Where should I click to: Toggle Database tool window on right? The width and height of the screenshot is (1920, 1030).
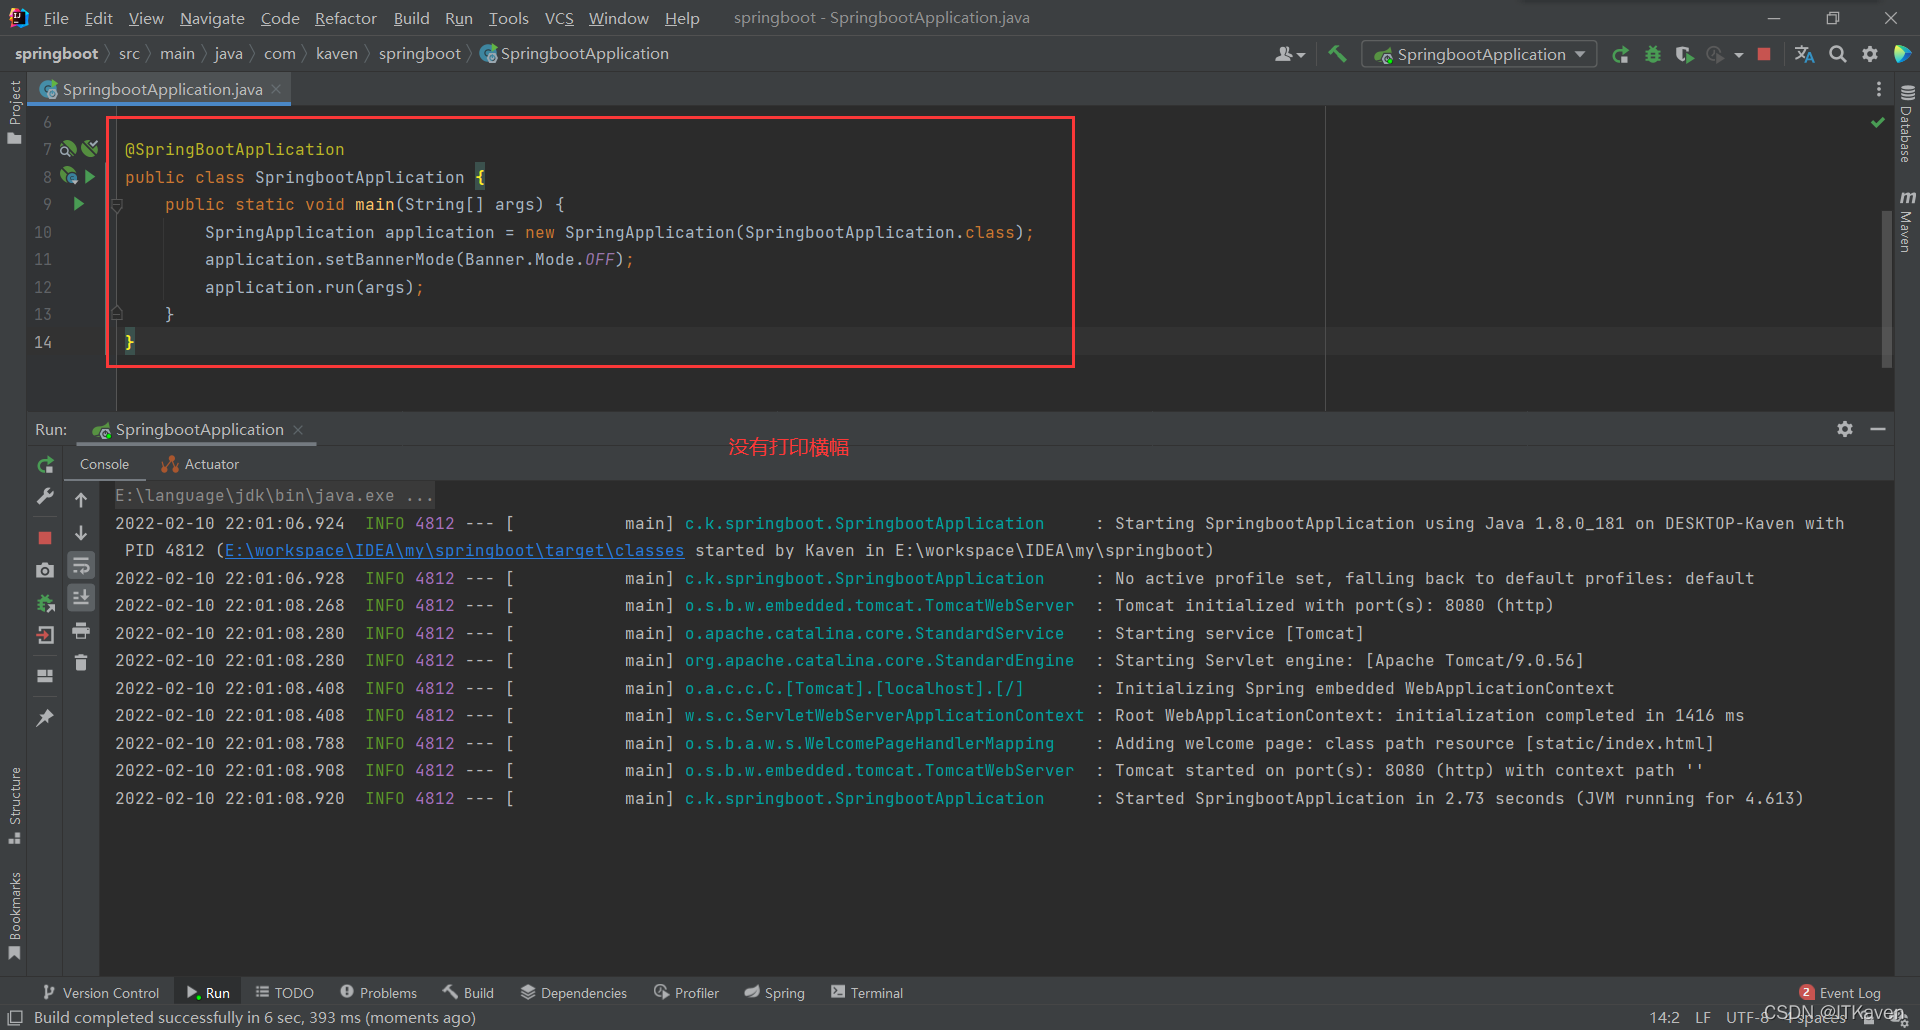pos(1906,123)
